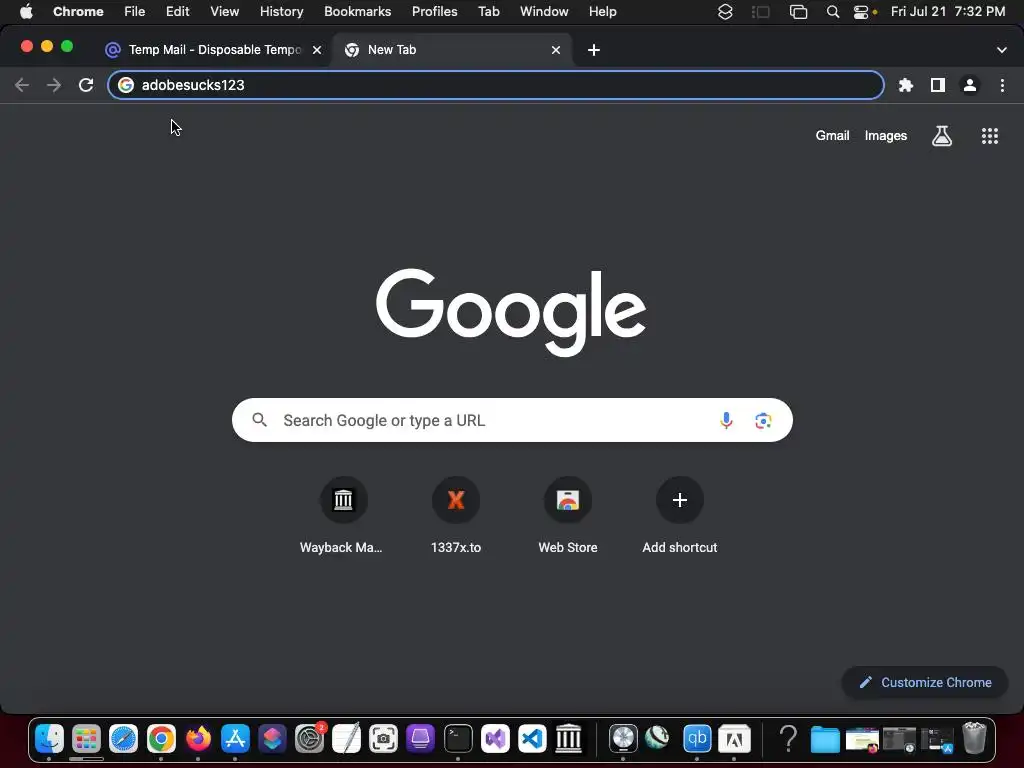
Task: Click the Add shortcut button
Action: (x=679, y=516)
